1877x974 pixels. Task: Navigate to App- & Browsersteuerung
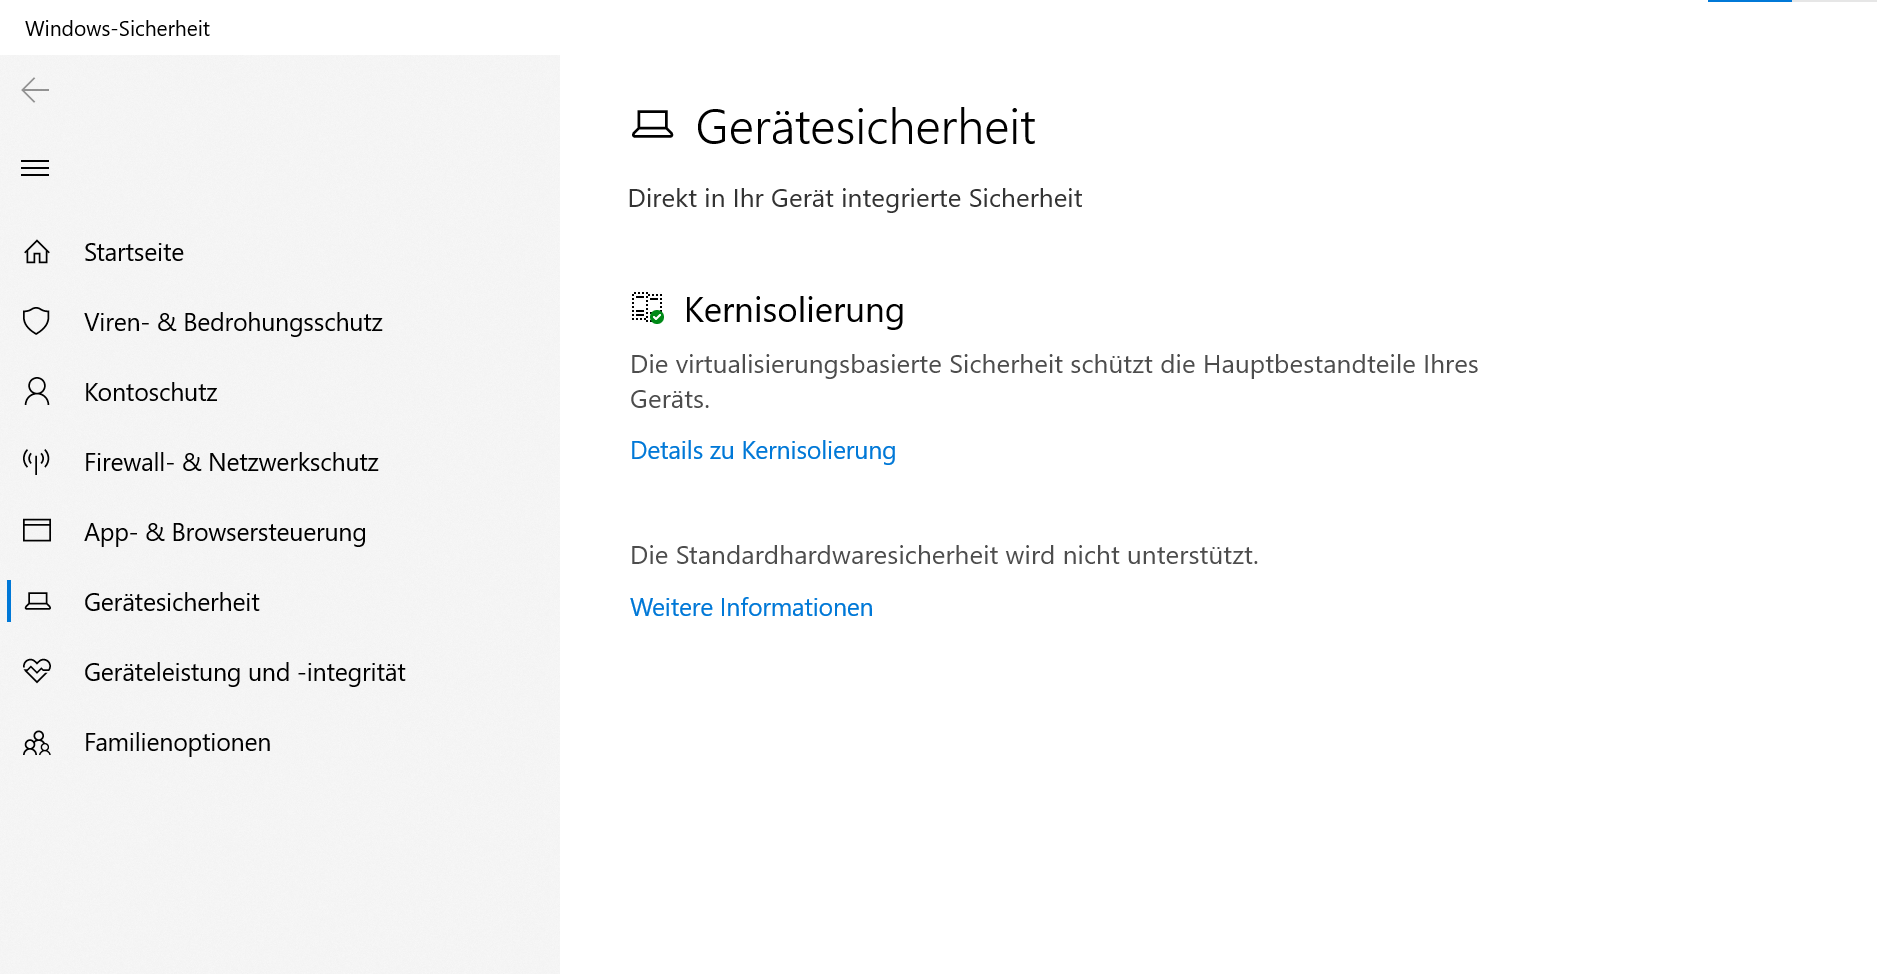coord(280,532)
